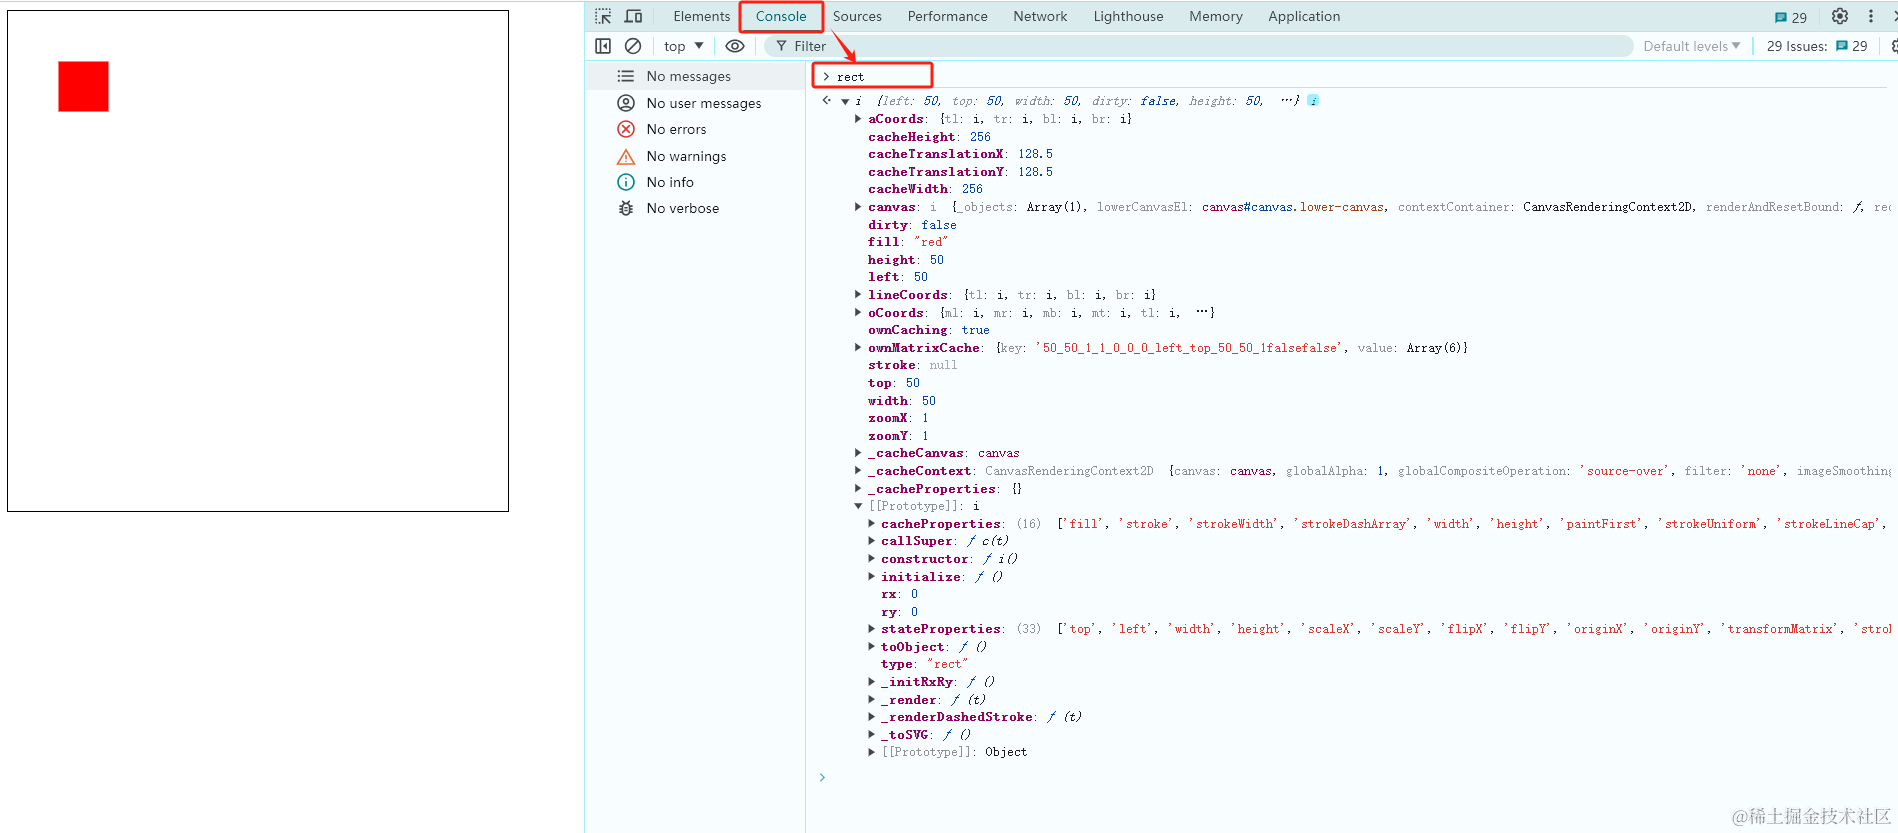Expand the _initRxRy function

click(871, 682)
